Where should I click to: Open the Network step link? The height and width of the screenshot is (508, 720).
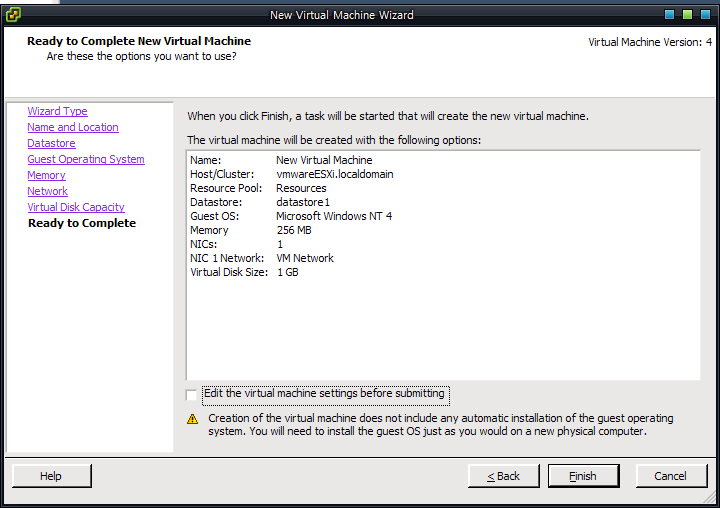pos(48,191)
